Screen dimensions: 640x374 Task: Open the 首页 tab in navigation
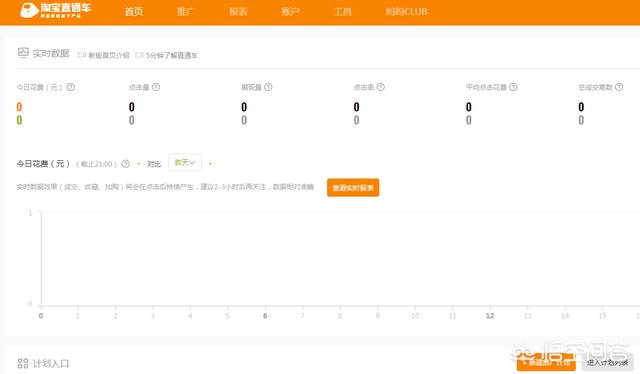tap(134, 11)
